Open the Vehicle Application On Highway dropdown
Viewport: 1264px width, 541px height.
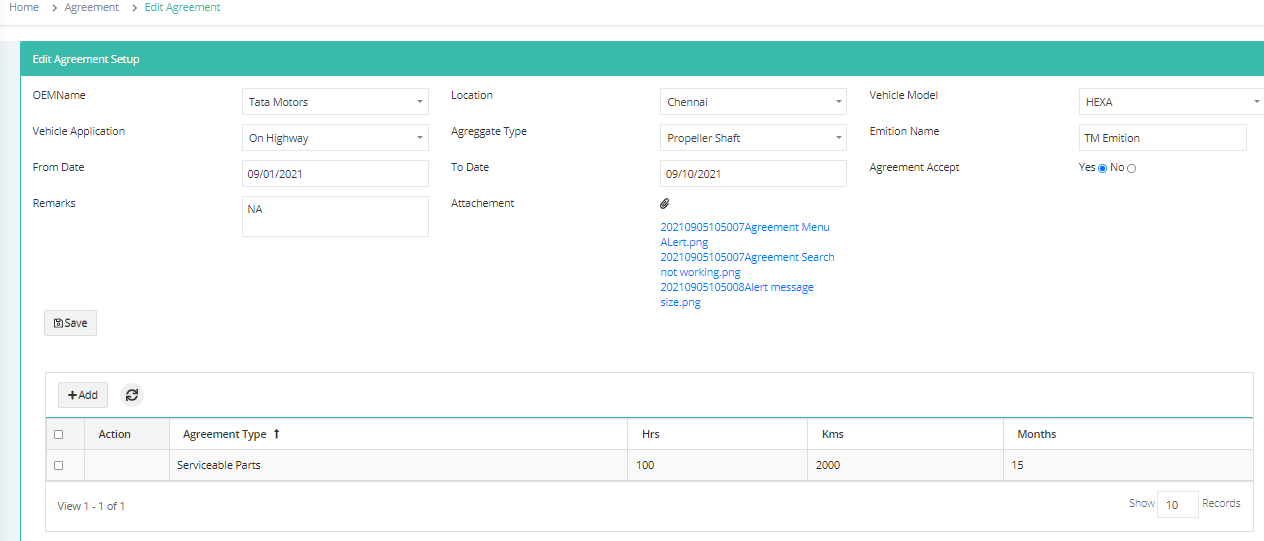(335, 138)
